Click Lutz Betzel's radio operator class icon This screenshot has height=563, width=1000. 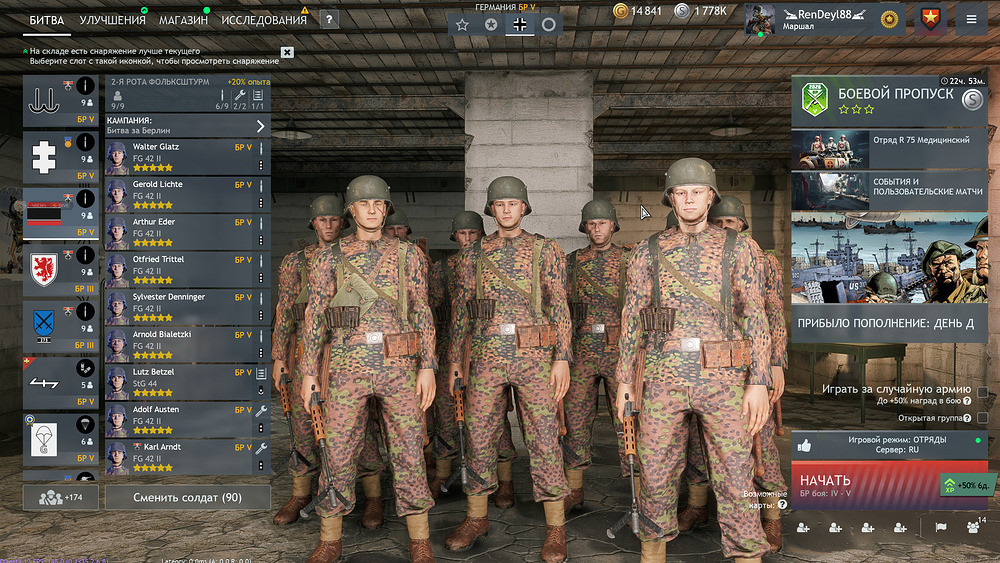tap(261, 372)
